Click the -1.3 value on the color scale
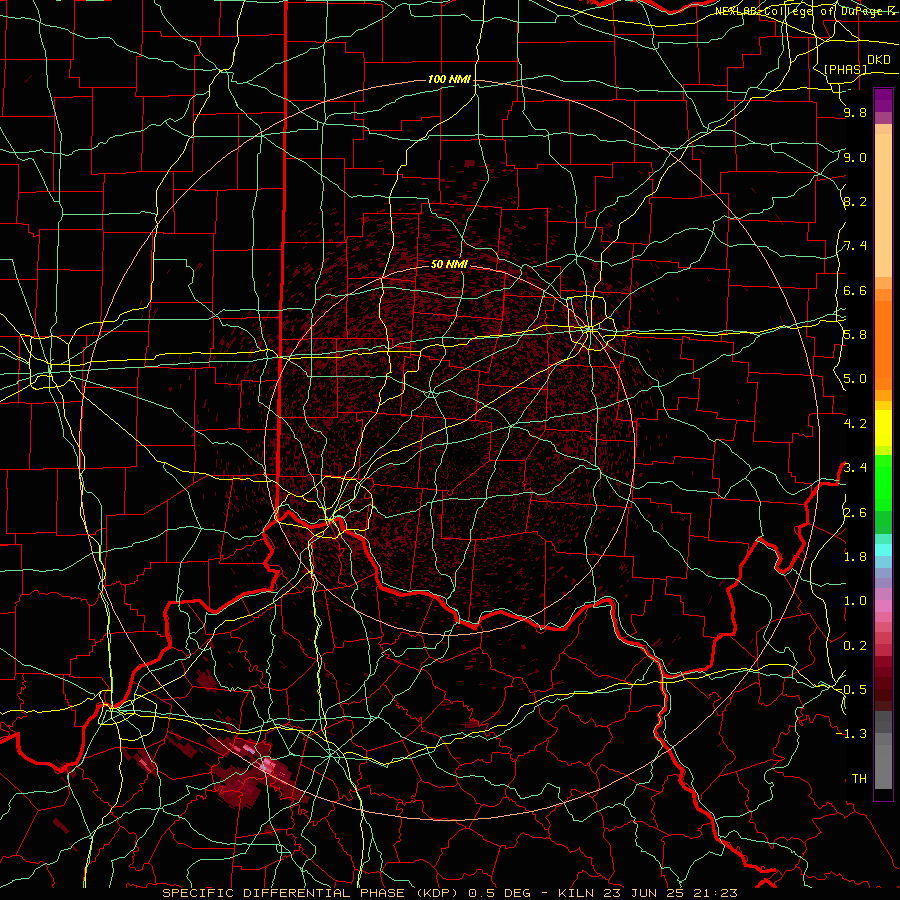900x900 pixels. tap(852, 734)
